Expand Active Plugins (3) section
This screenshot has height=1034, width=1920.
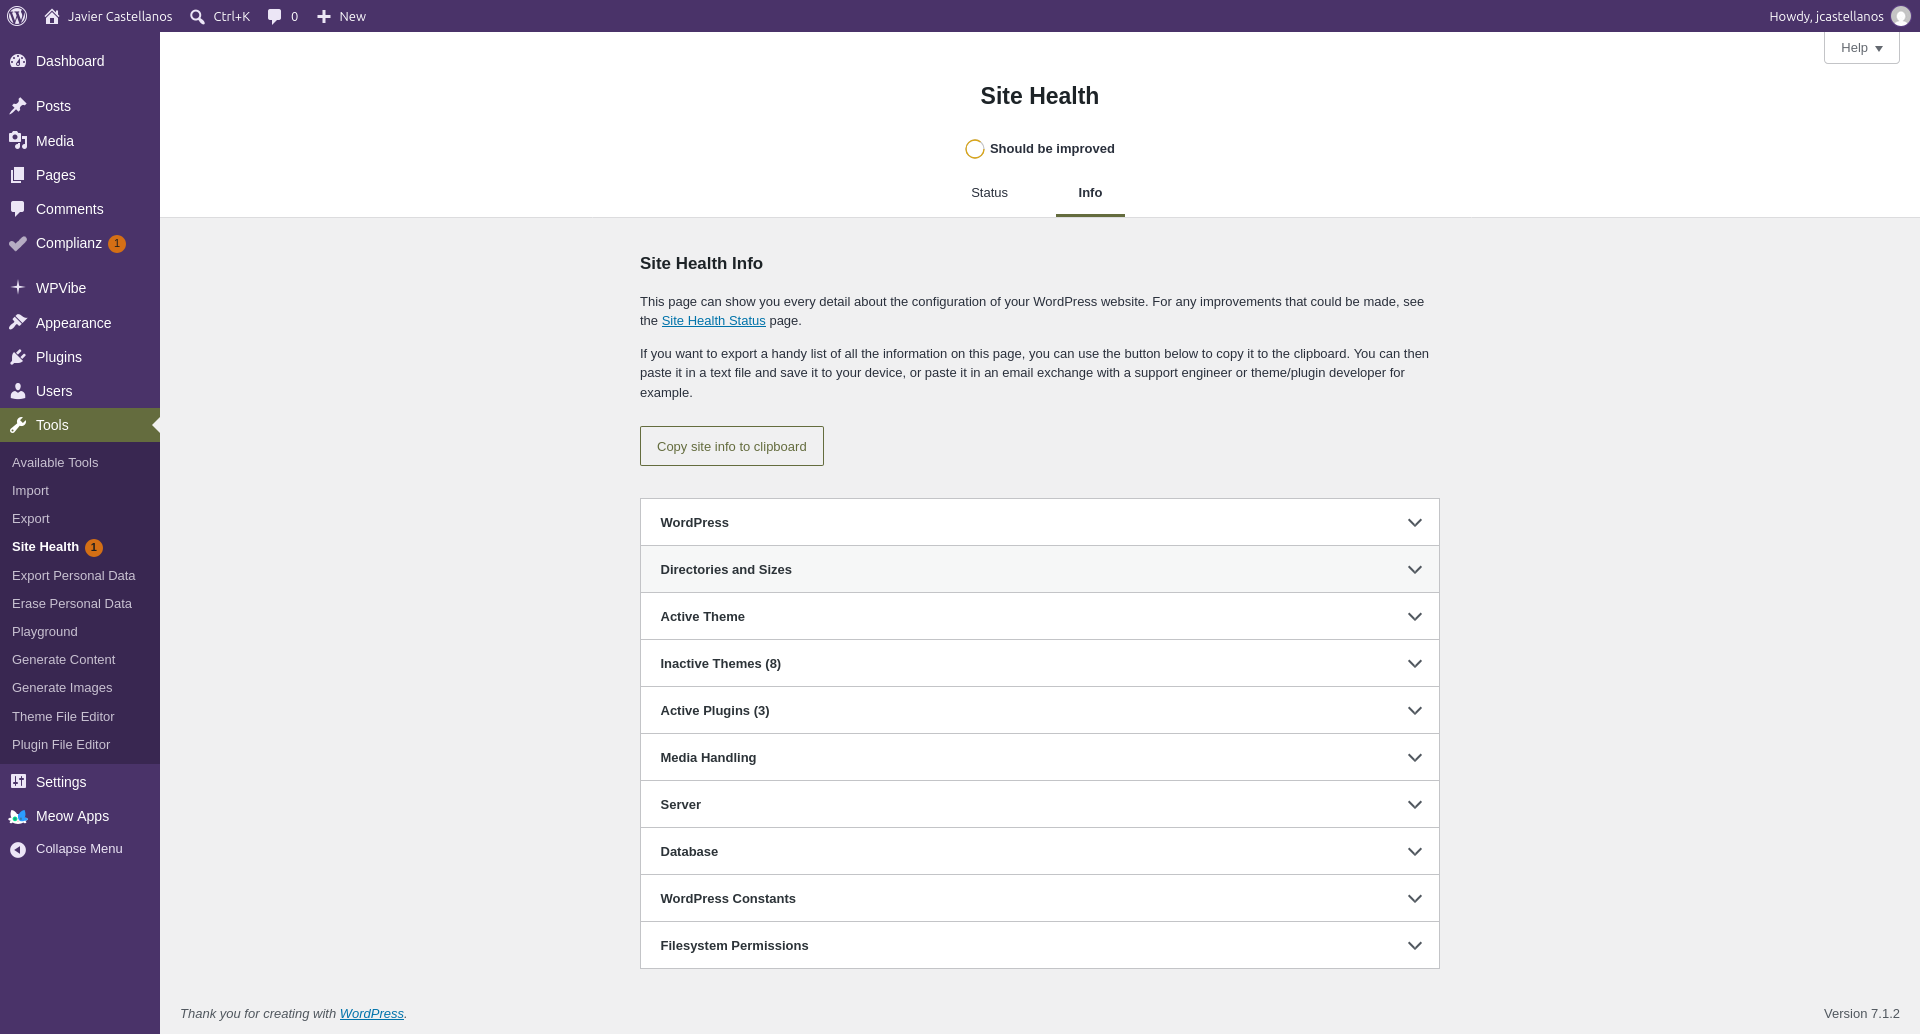click(x=1040, y=710)
